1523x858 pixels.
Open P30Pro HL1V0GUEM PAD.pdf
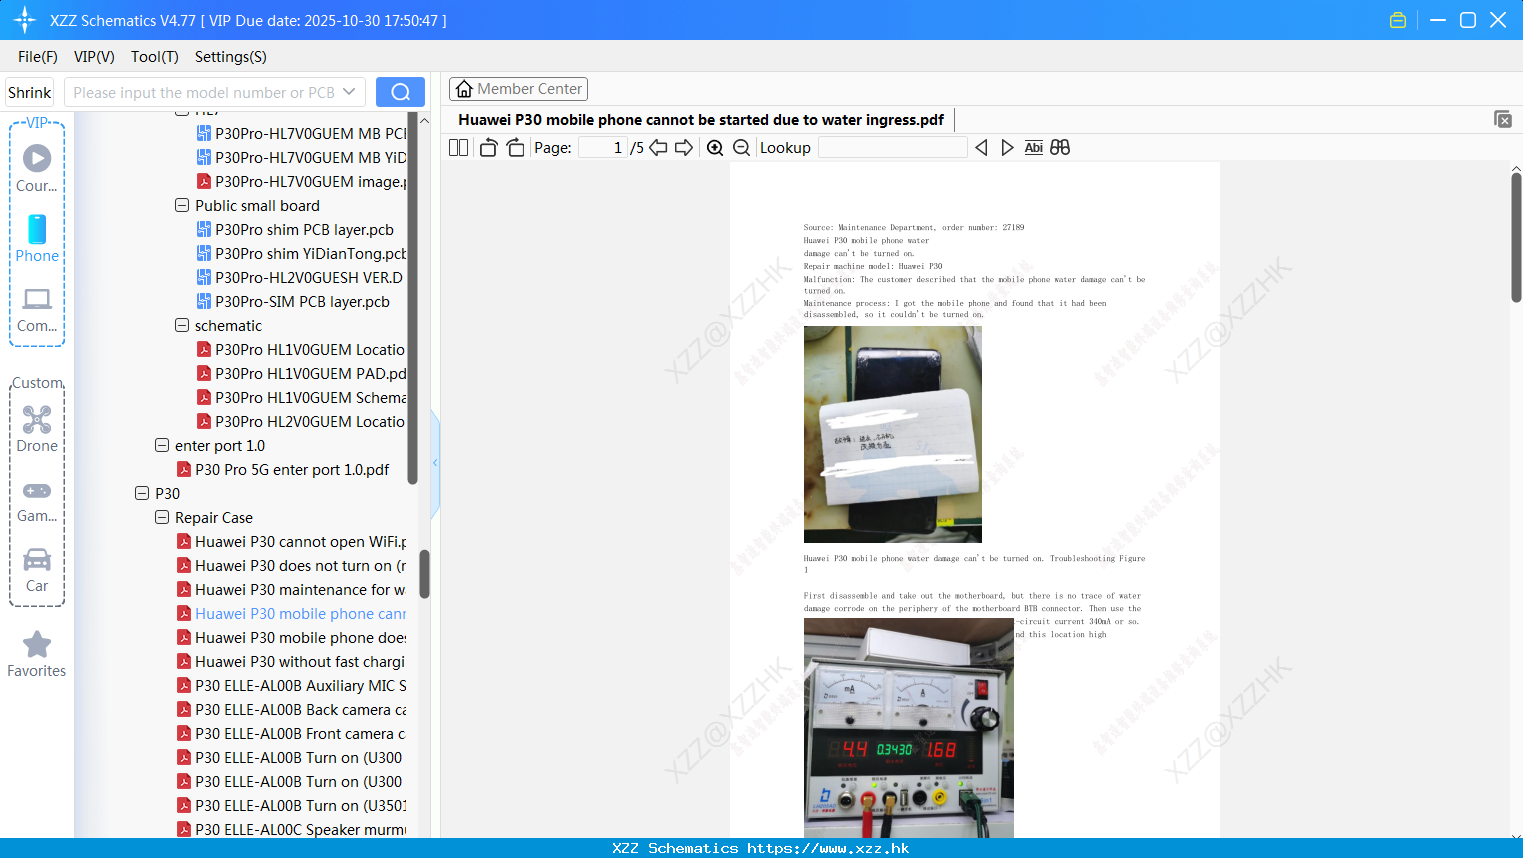301,374
